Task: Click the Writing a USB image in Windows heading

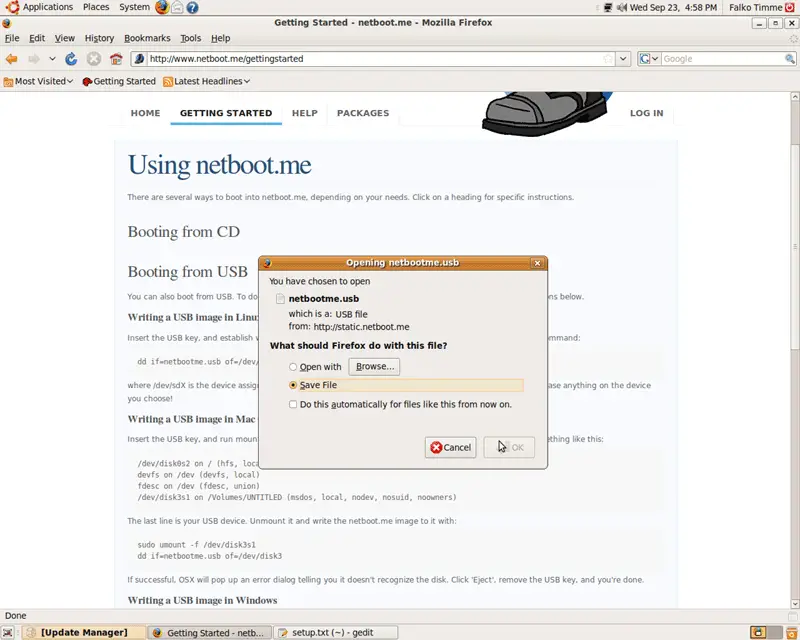Action: tap(203, 601)
